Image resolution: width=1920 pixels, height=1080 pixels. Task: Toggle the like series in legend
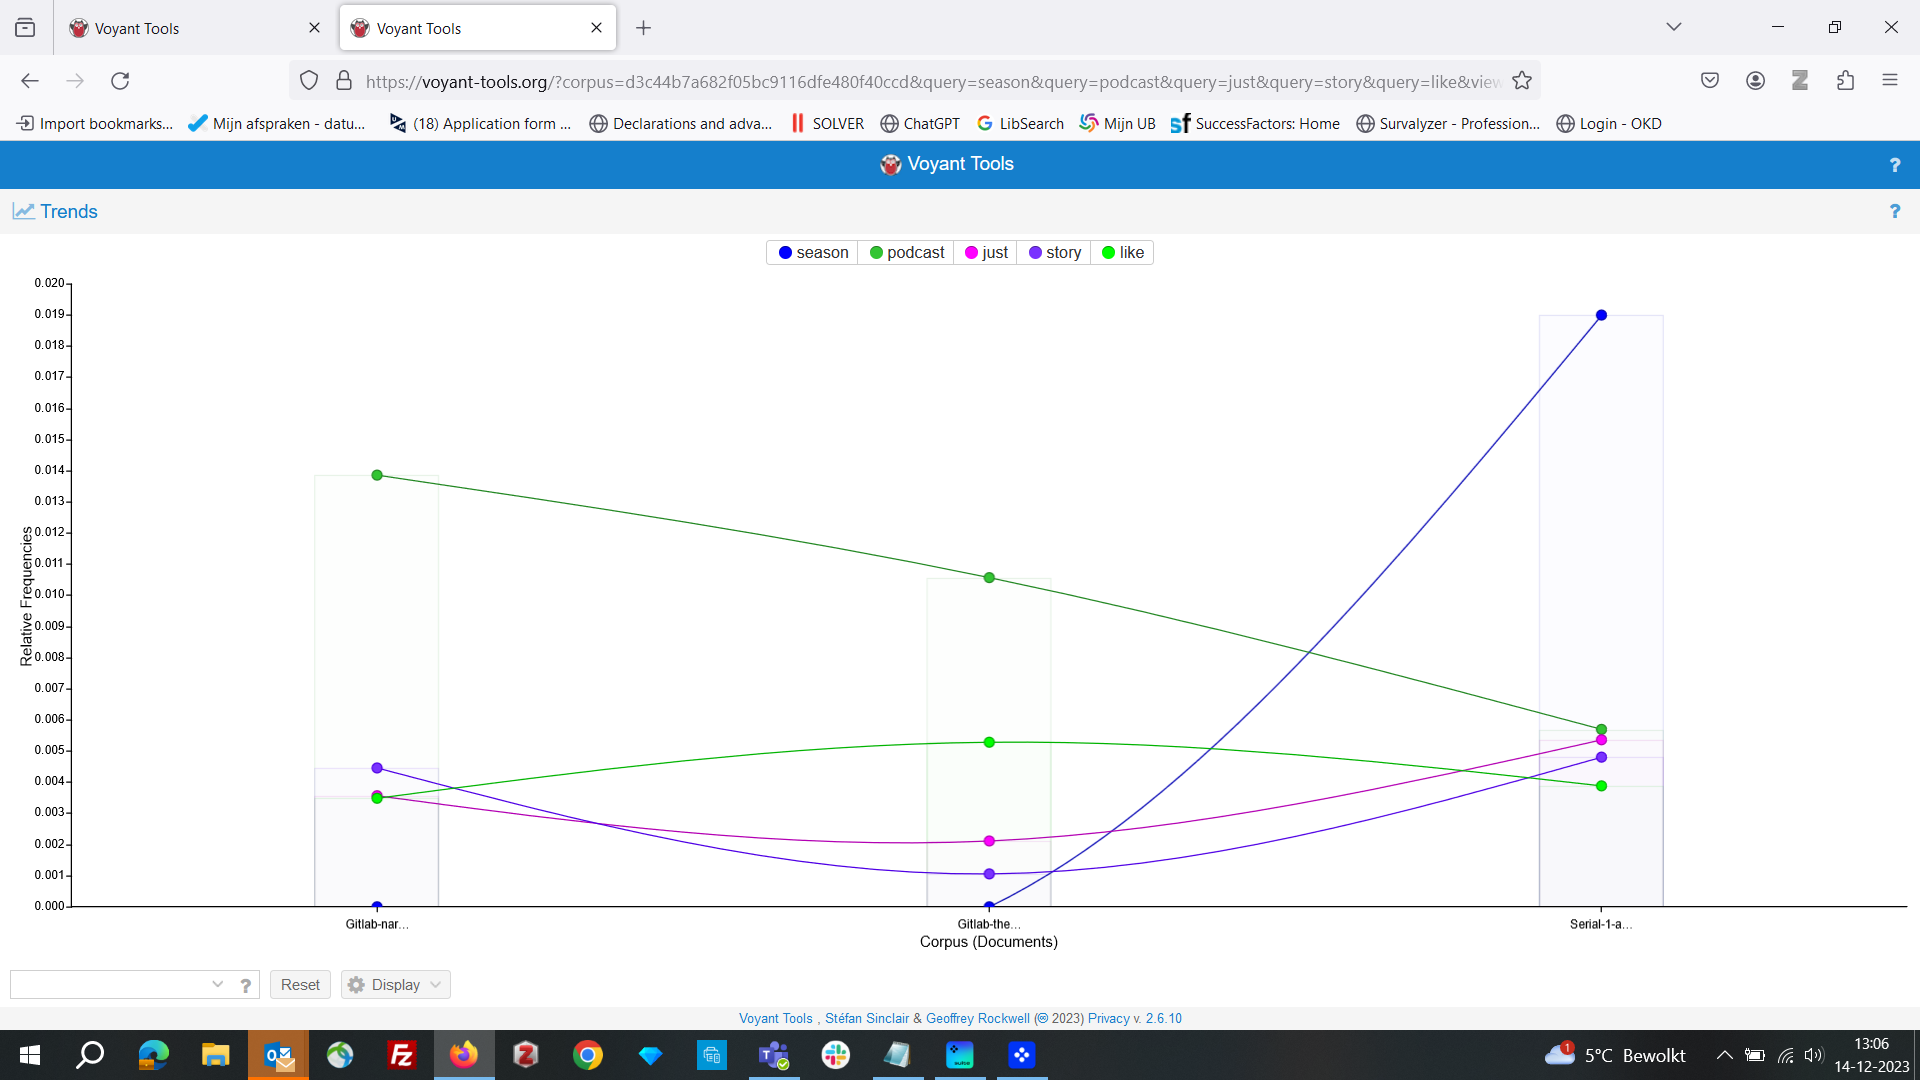tap(1122, 253)
